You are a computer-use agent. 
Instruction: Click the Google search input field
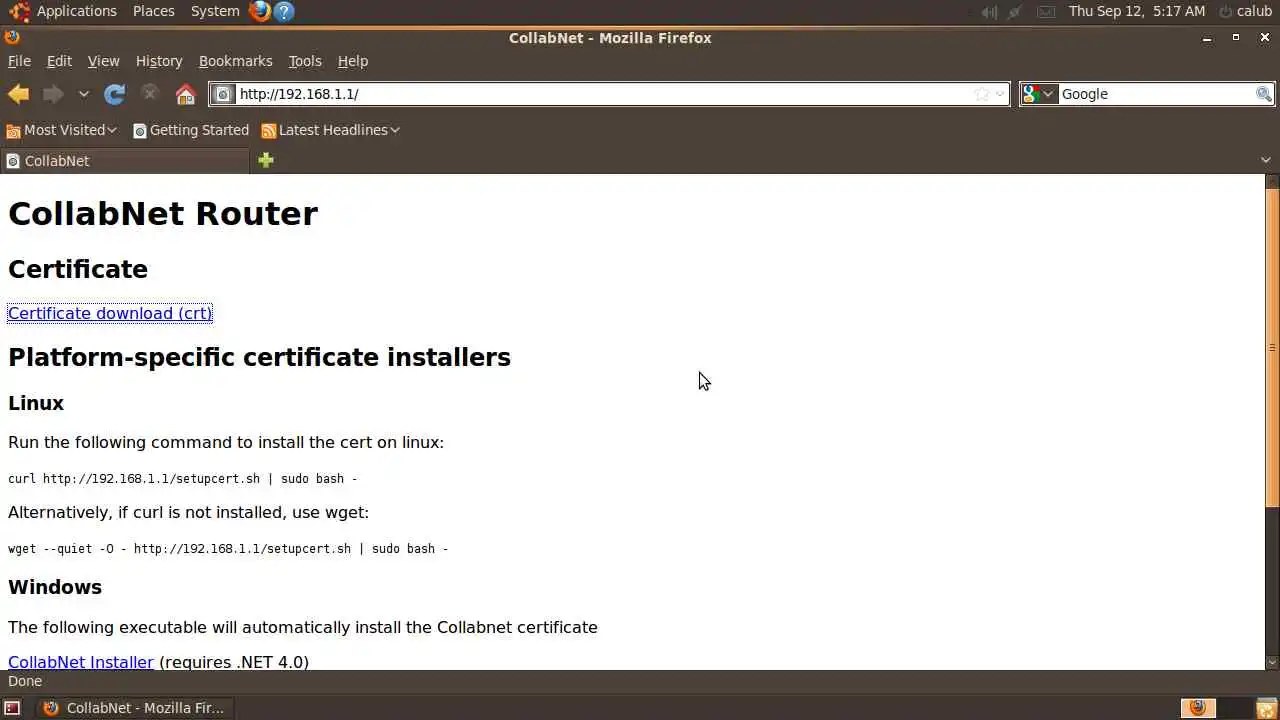pos(1156,94)
